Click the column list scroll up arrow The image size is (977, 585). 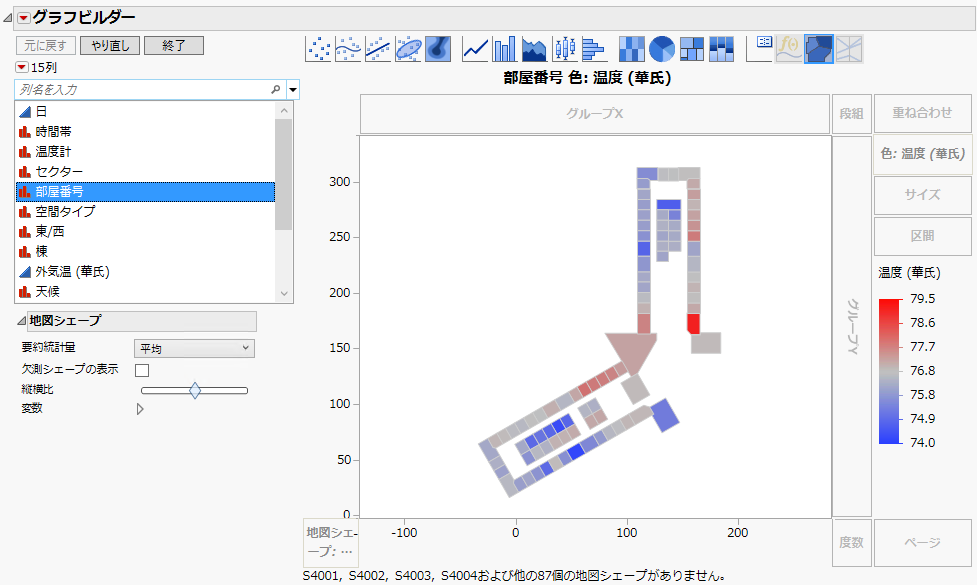284,111
